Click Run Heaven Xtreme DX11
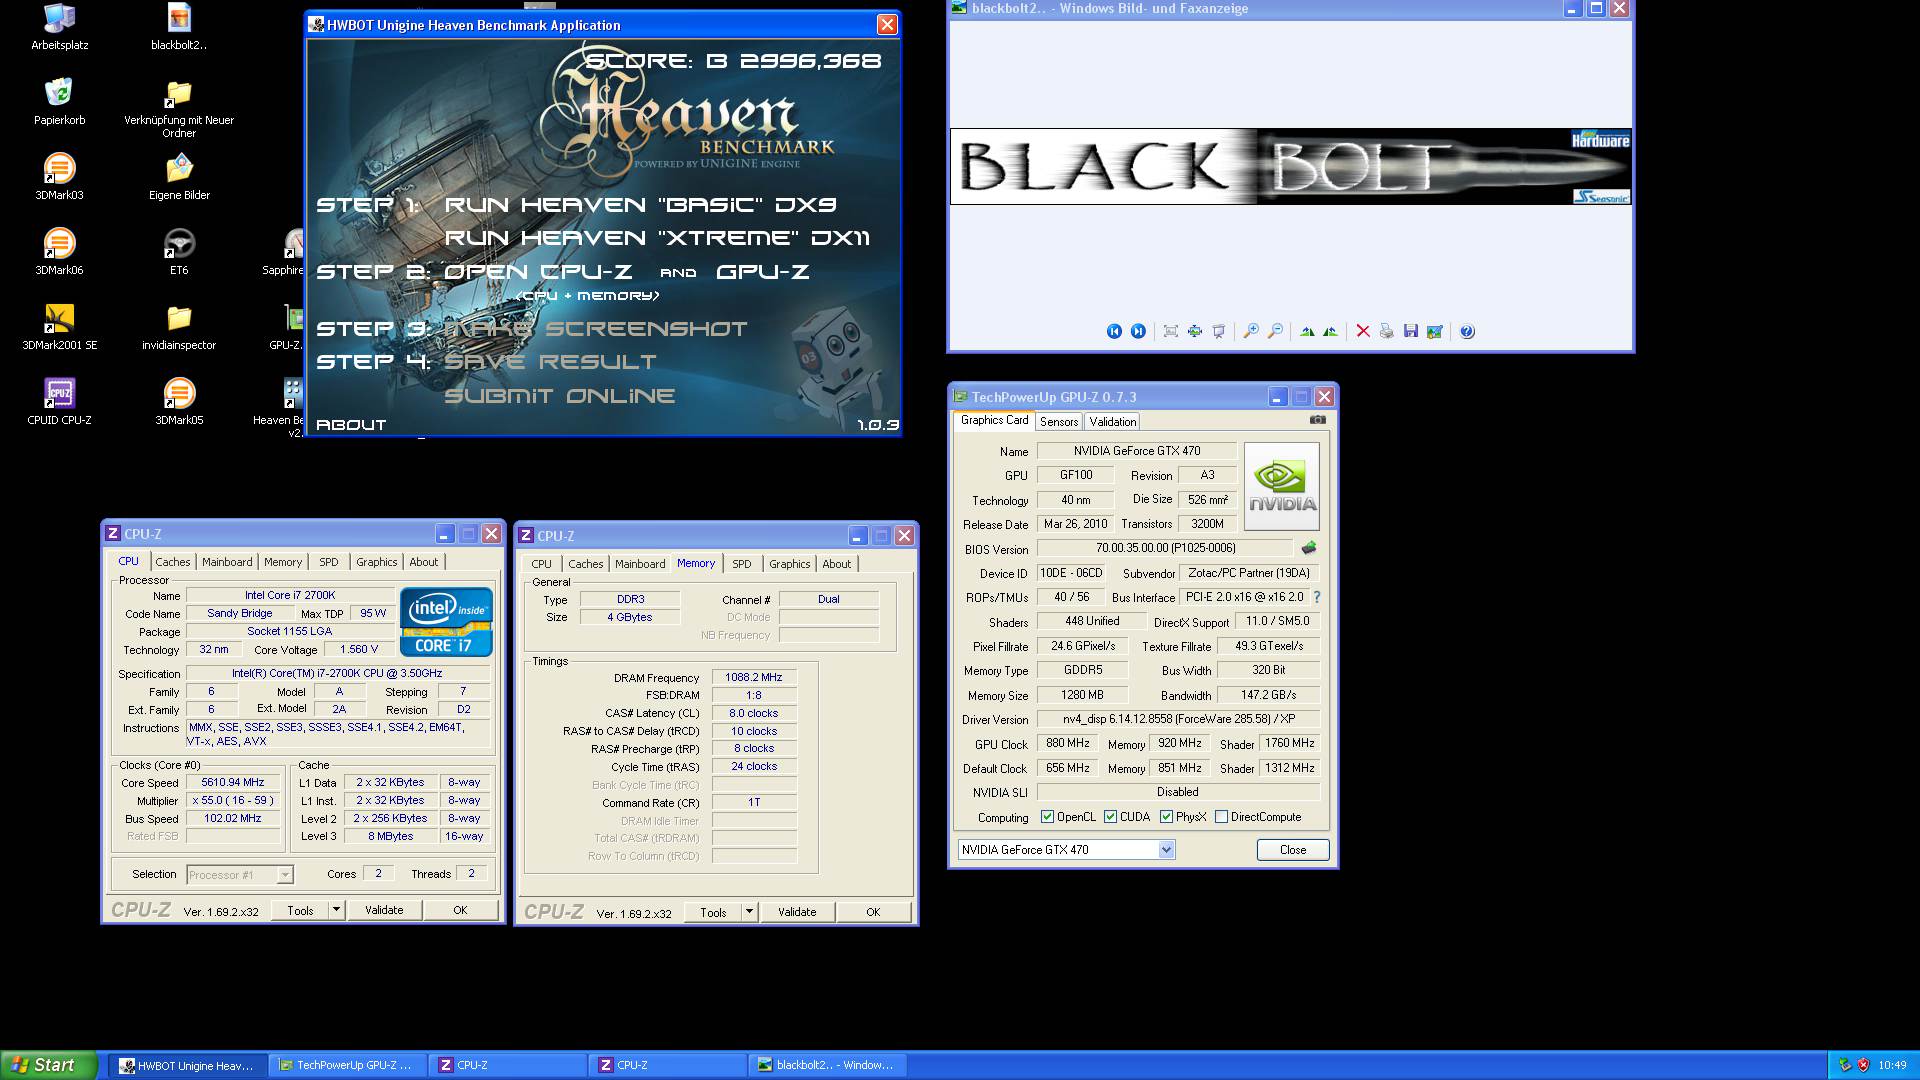This screenshot has width=1920, height=1080. click(x=657, y=238)
